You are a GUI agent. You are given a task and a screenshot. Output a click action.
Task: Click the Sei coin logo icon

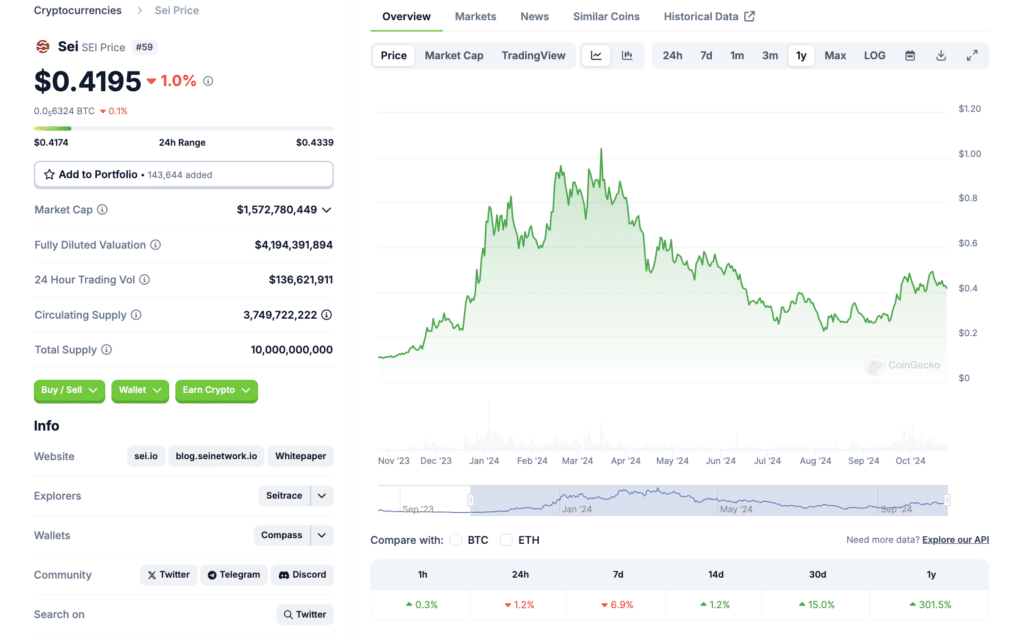pos(42,46)
